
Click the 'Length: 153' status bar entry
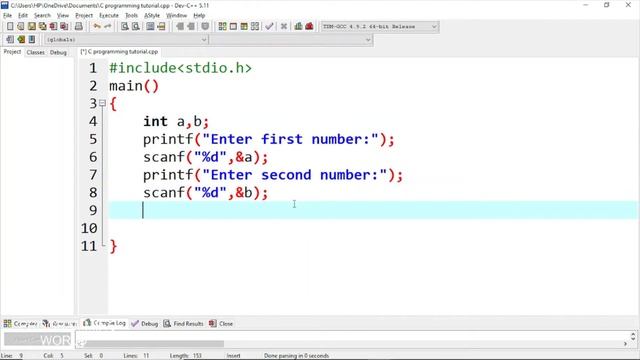coord(186,356)
